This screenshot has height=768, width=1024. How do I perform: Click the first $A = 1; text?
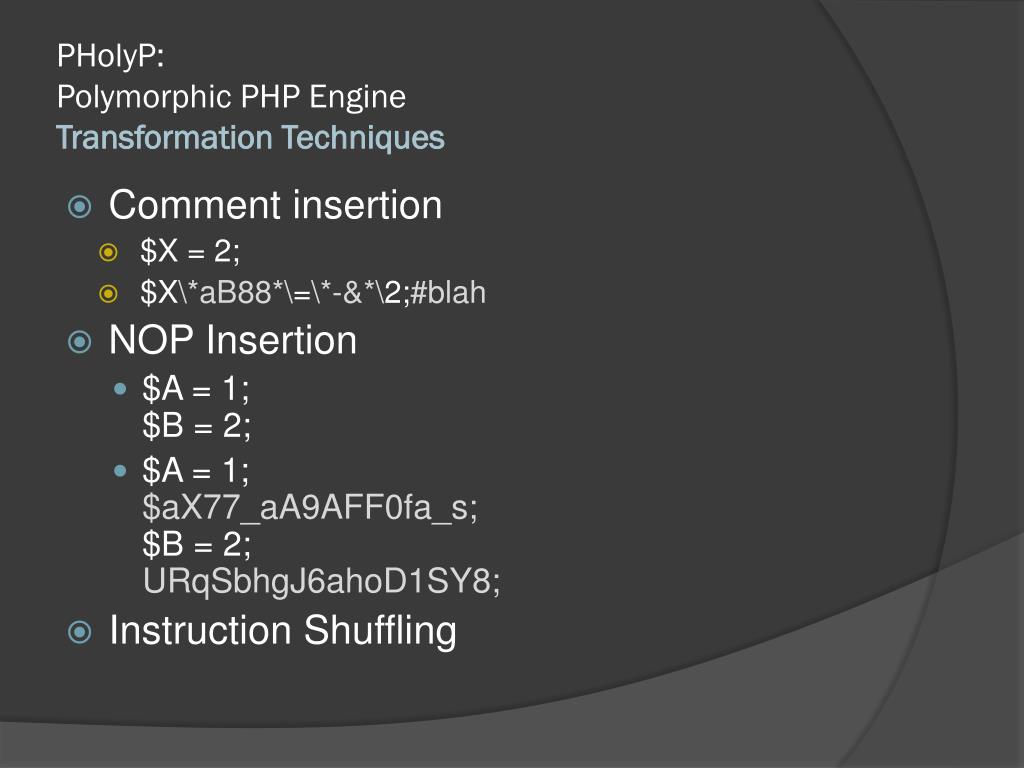[196, 387]
